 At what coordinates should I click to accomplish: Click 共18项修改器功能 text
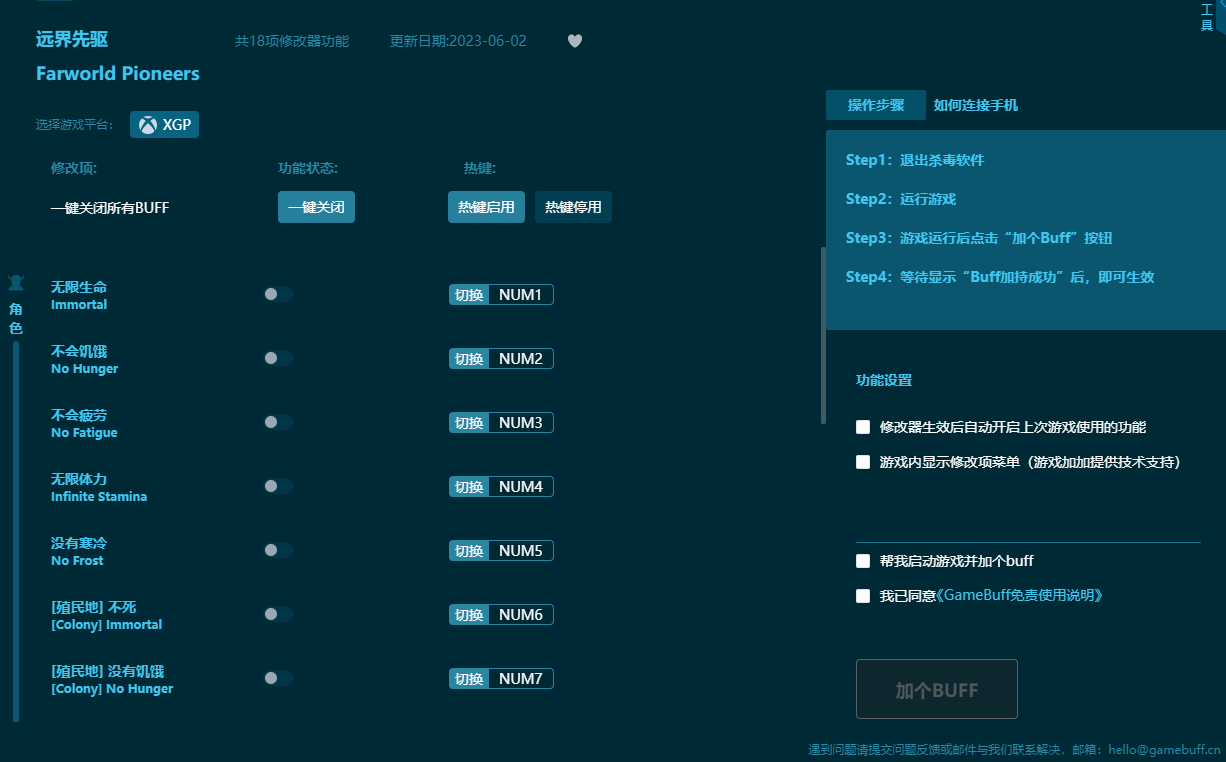pos(292,41)
